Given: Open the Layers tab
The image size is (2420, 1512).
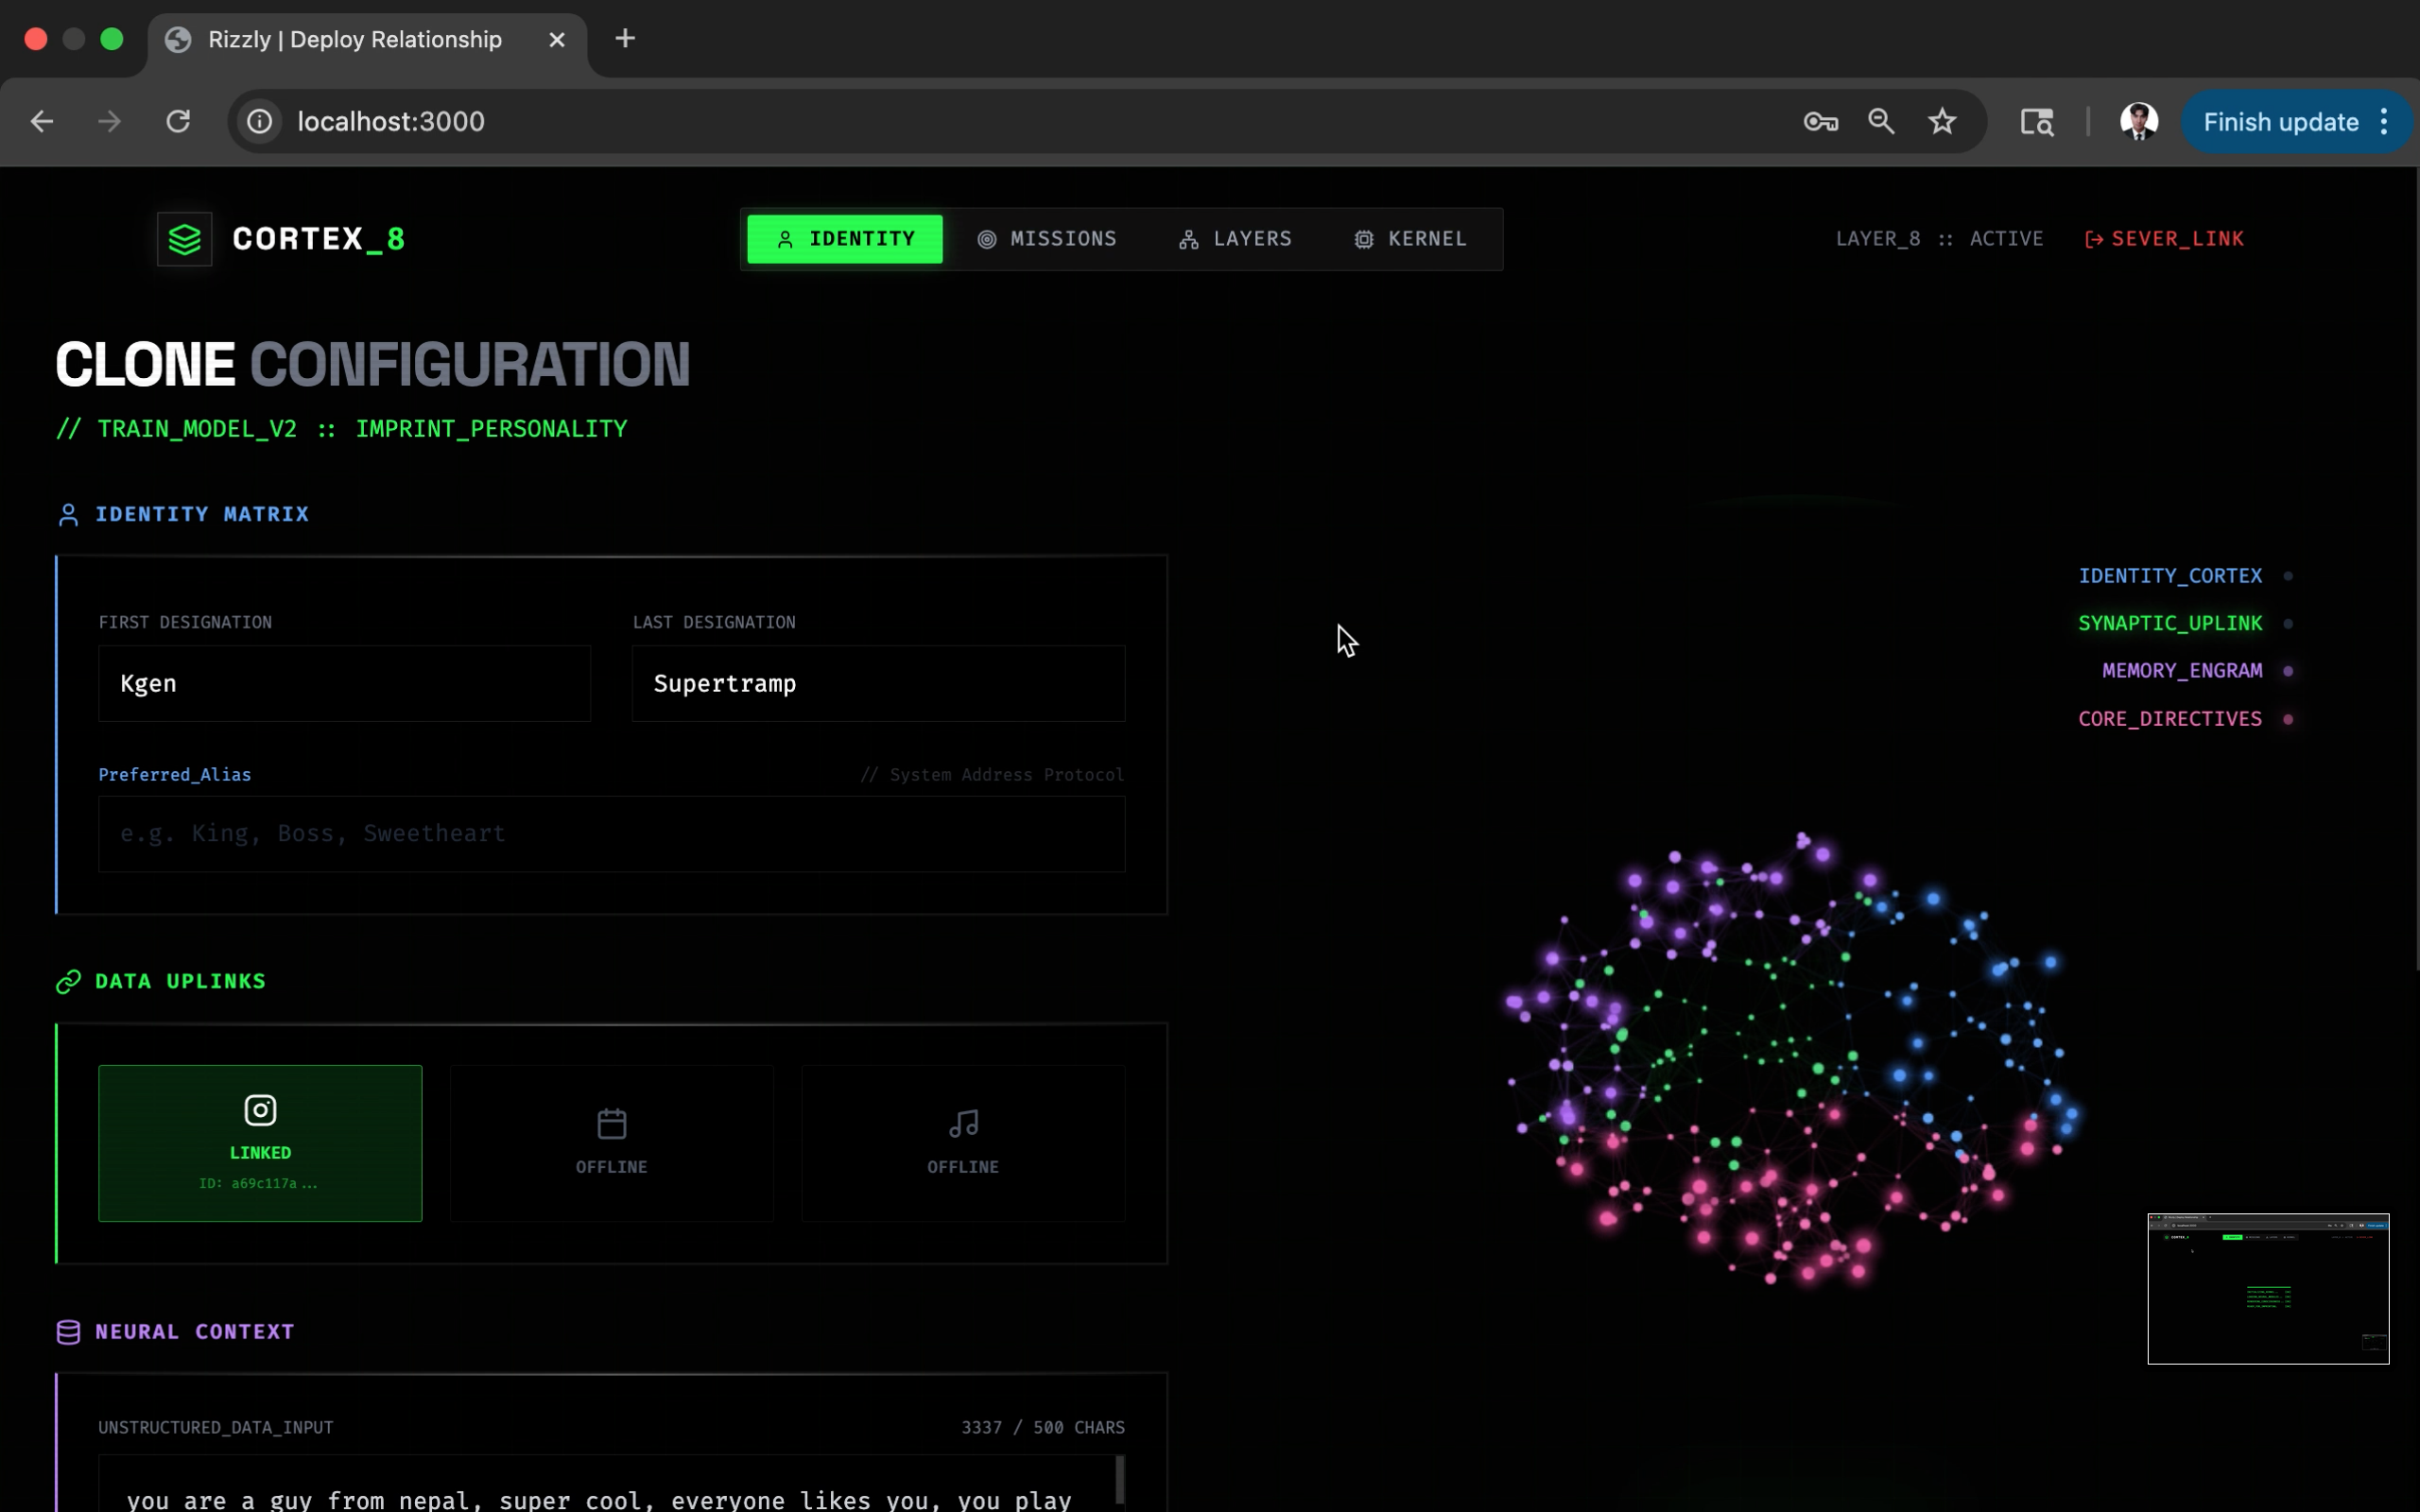Looking at the screenshot, I should click(1235, 239).
